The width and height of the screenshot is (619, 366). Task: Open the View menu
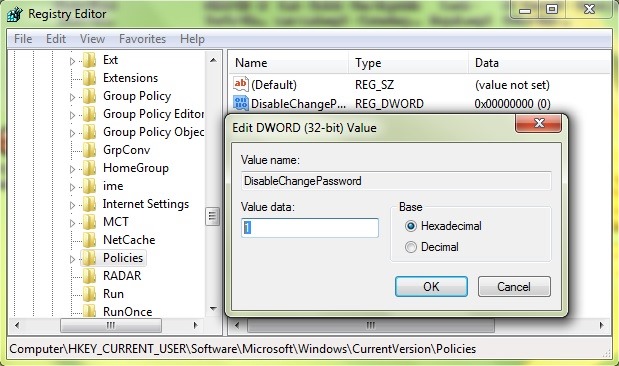click(x=92, y=39)
